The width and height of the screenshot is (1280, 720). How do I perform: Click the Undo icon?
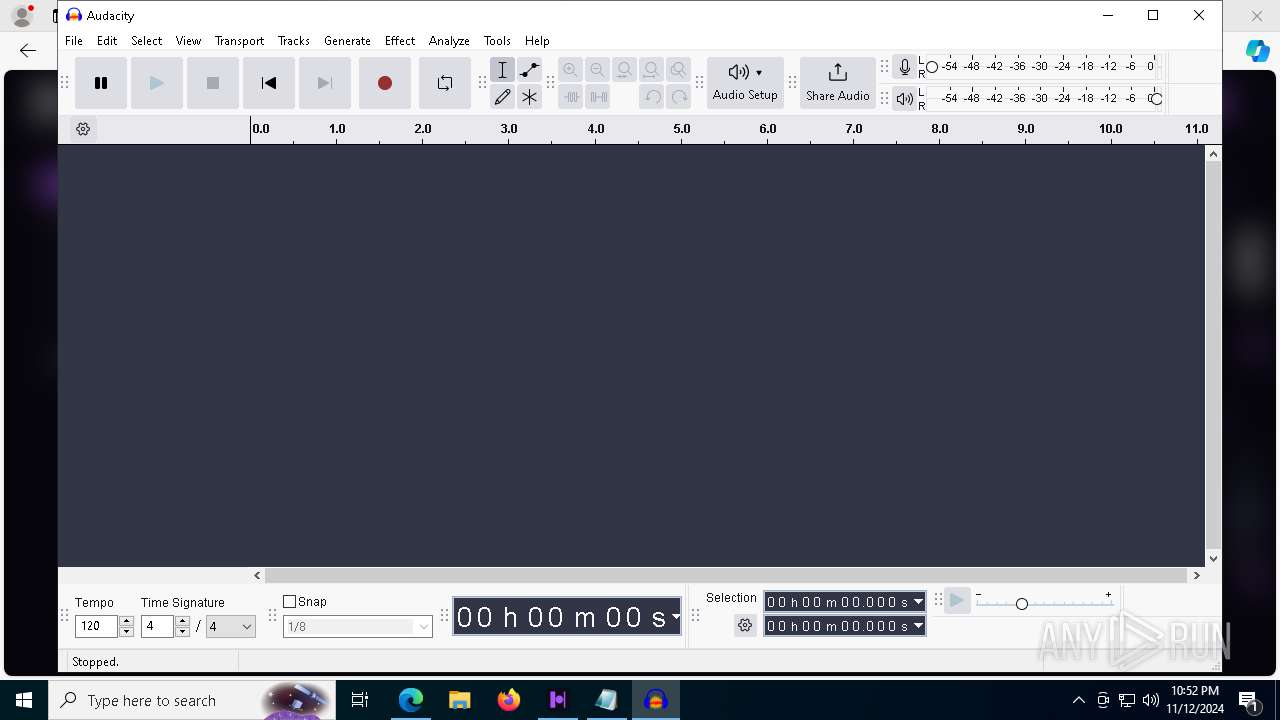(652, 97)
